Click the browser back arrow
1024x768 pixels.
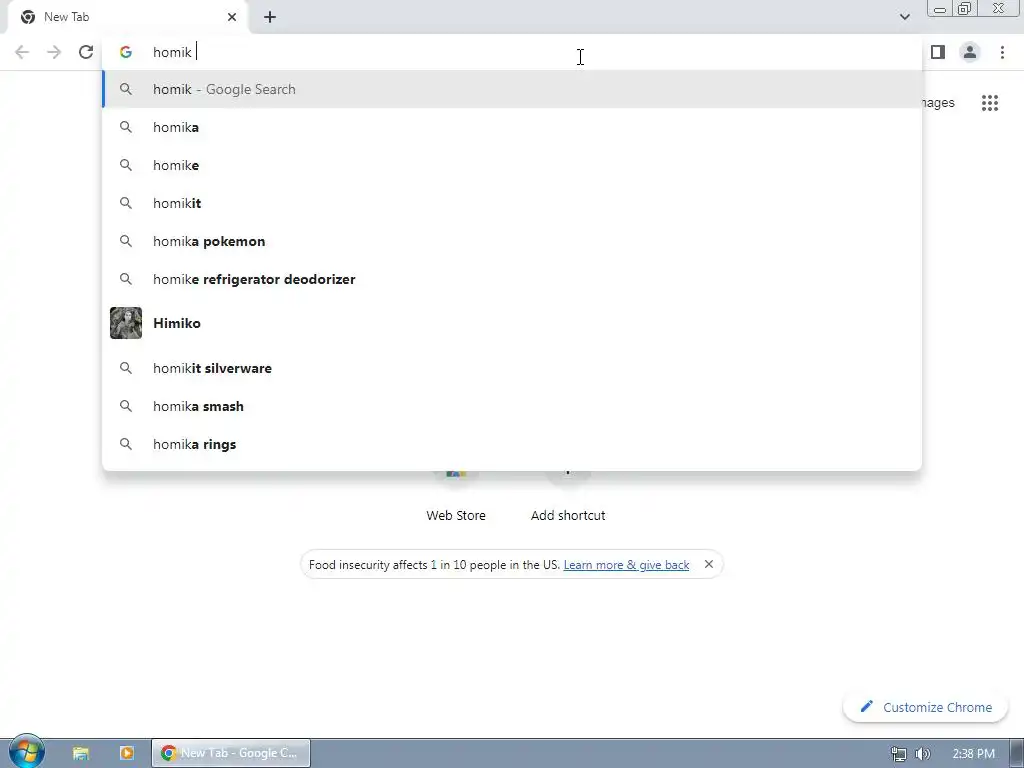(x=22, y=52)
